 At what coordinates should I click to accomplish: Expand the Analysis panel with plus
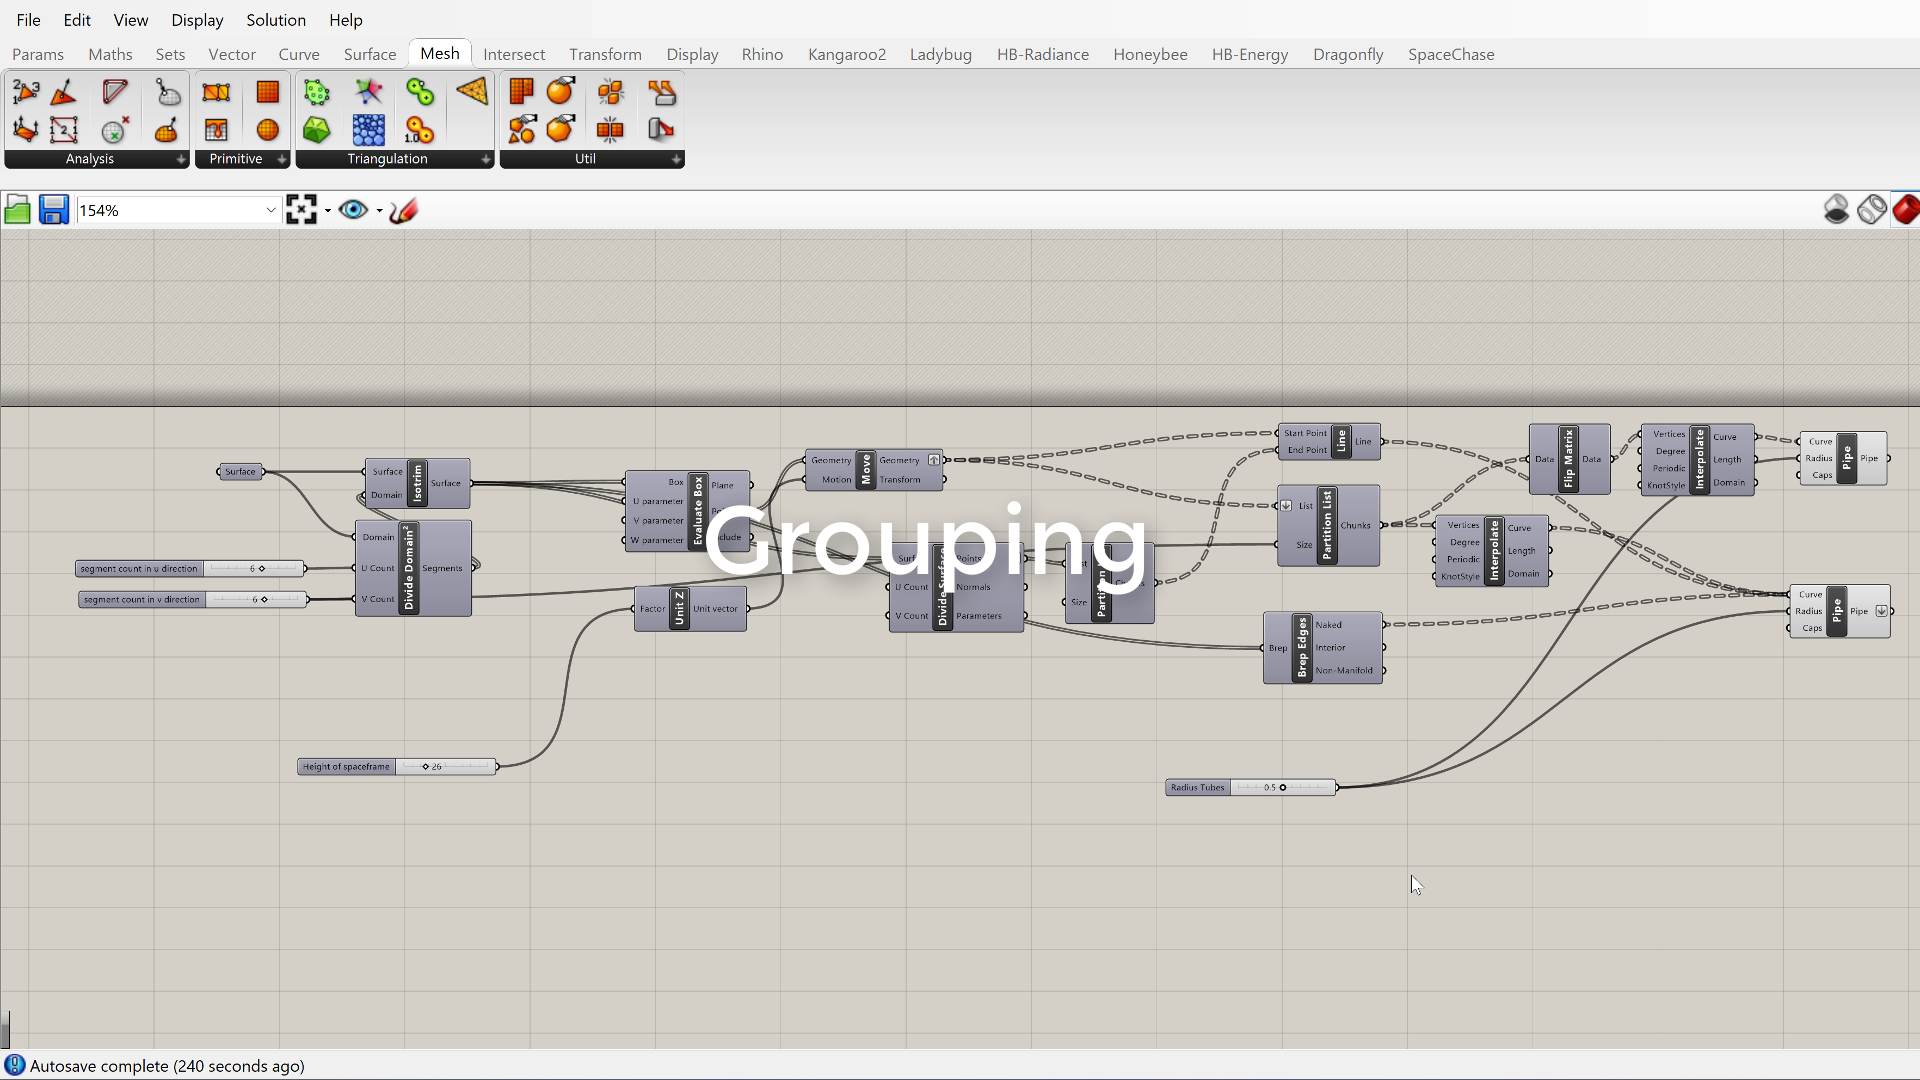click(x=181, y=159)
